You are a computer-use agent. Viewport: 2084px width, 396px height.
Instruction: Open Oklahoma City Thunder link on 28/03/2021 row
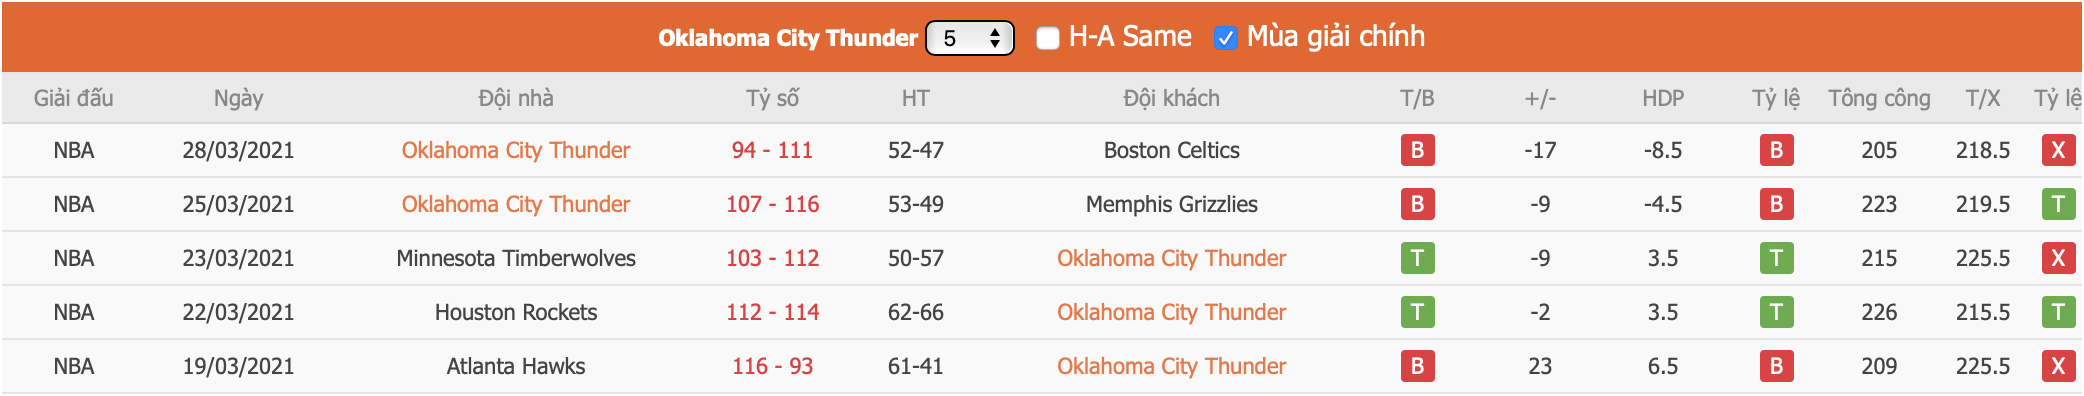pyautogui.click(x=516, y=150)
